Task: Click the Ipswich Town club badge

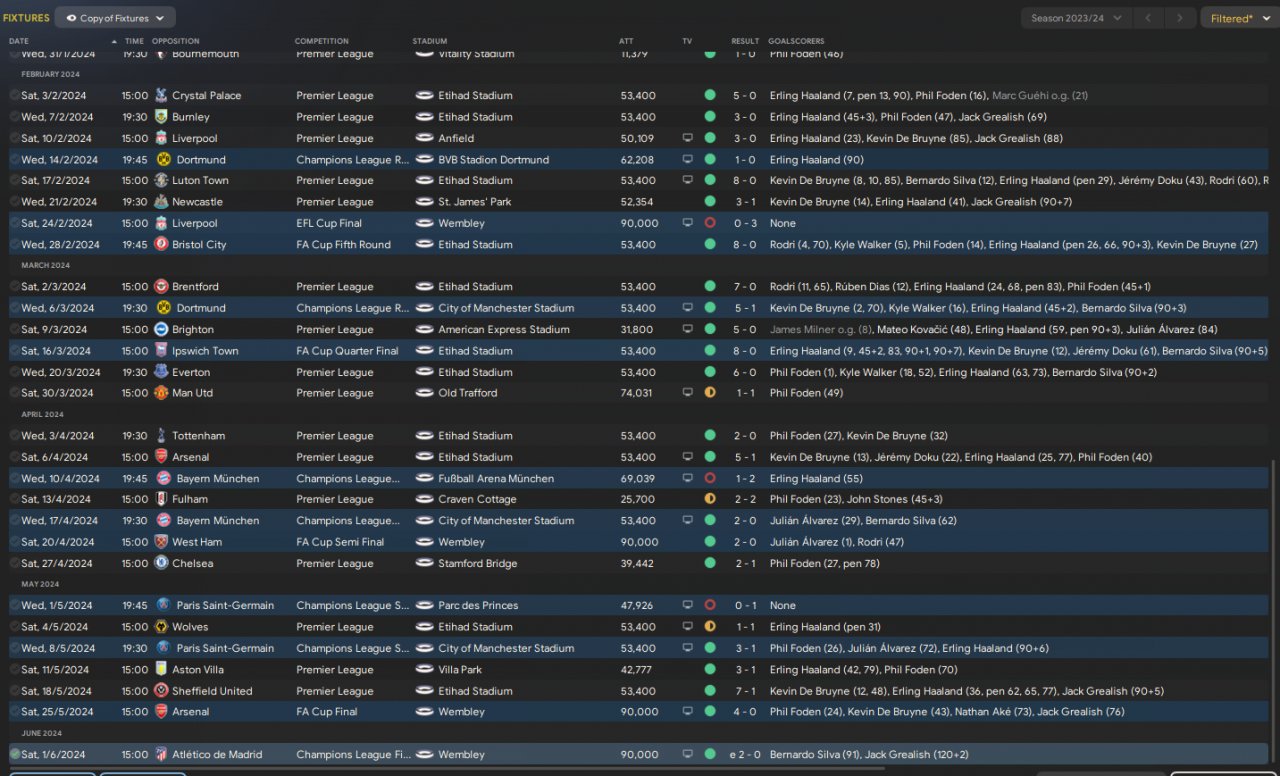Action: (161, 351)
